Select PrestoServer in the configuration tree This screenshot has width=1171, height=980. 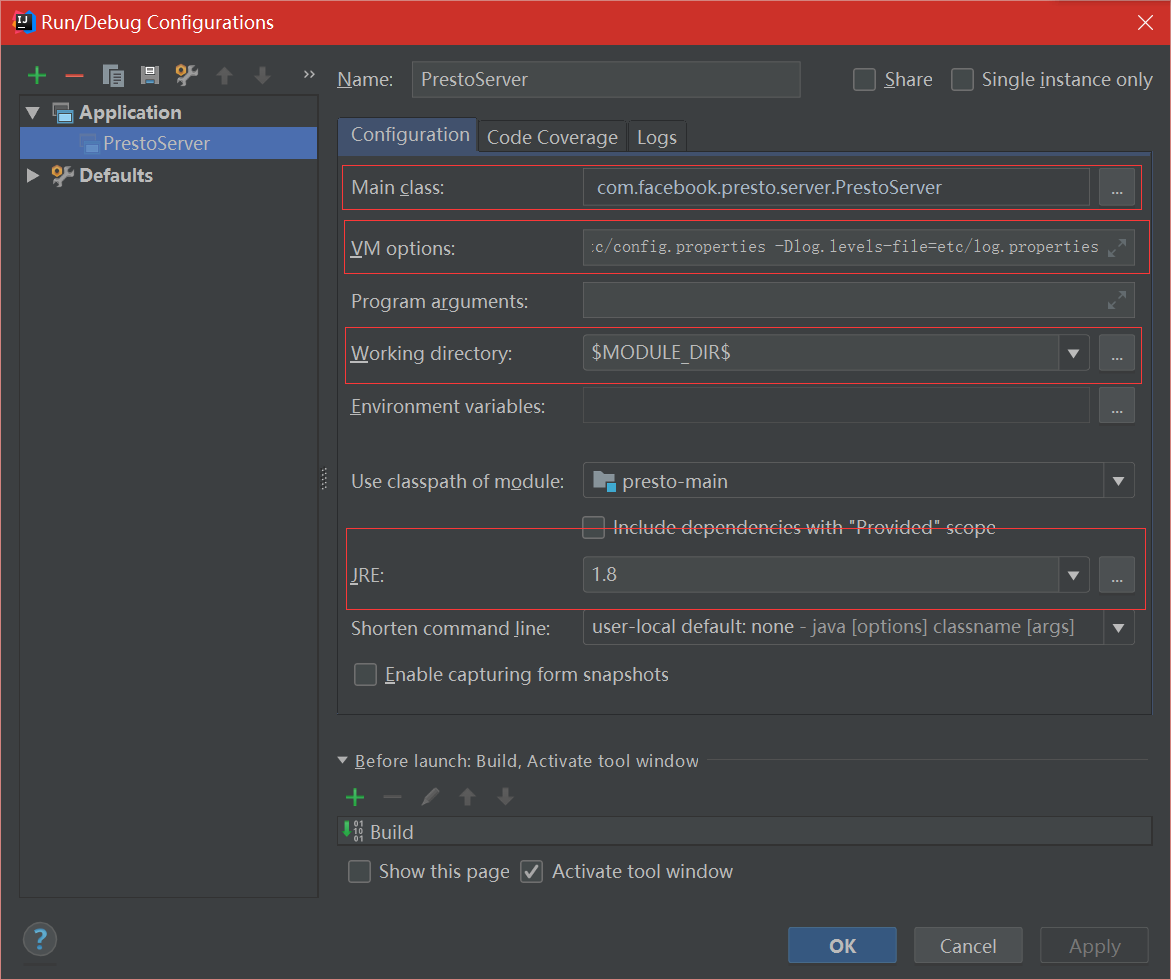[x=169, y=143]
